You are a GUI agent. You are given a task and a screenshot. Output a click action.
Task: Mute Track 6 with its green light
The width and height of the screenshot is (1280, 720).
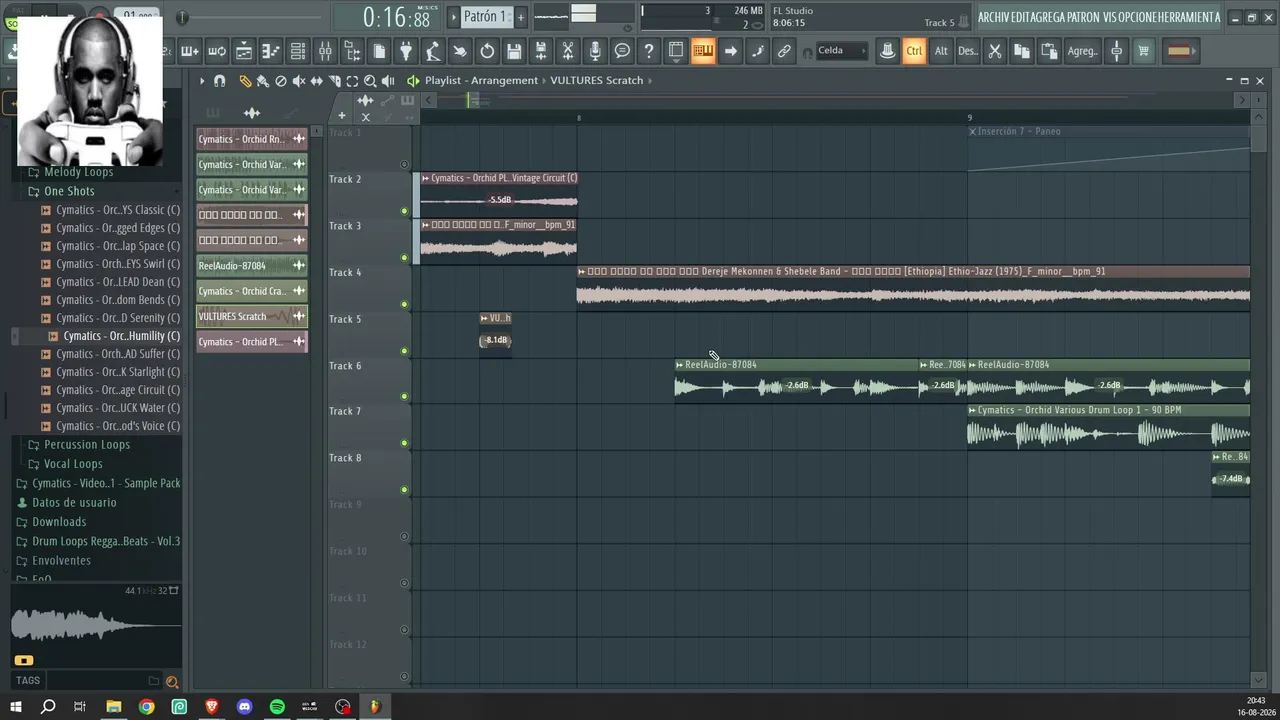(x=404, y=397)
